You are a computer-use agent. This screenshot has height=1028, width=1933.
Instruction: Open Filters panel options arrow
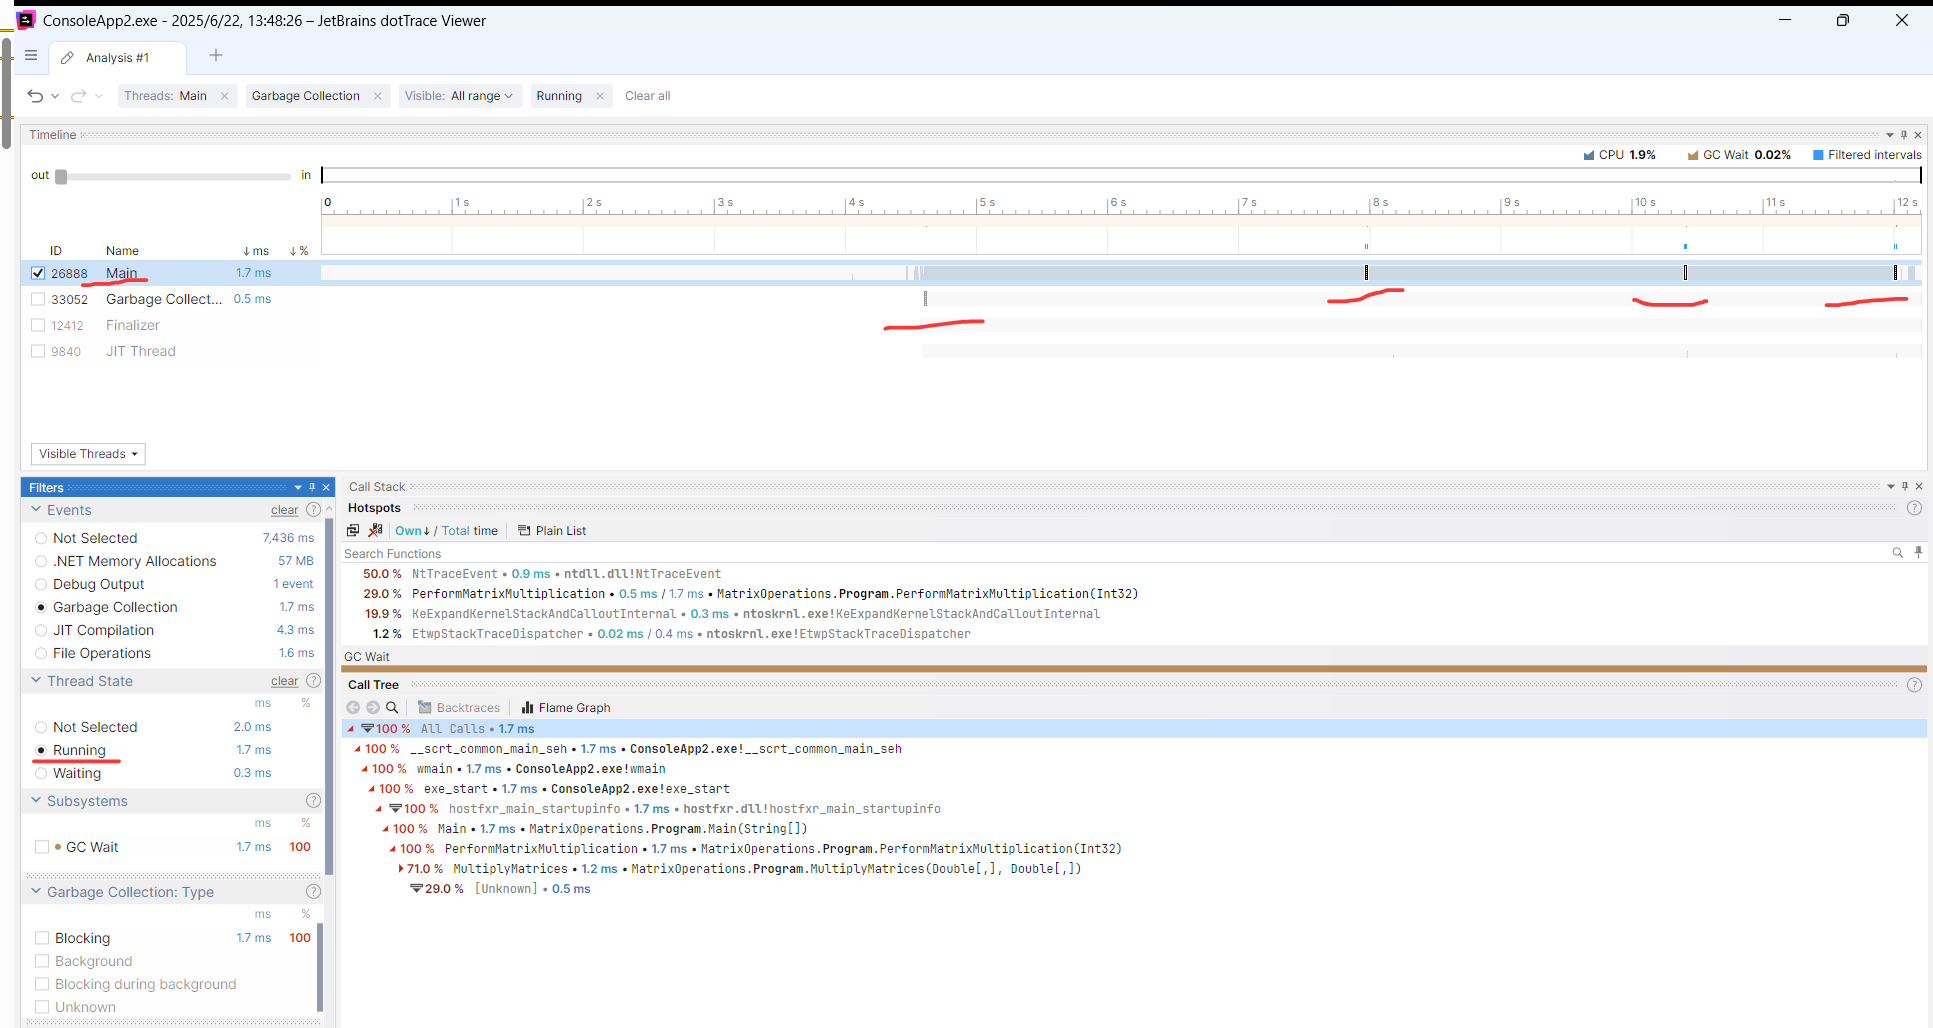point(298,488)
